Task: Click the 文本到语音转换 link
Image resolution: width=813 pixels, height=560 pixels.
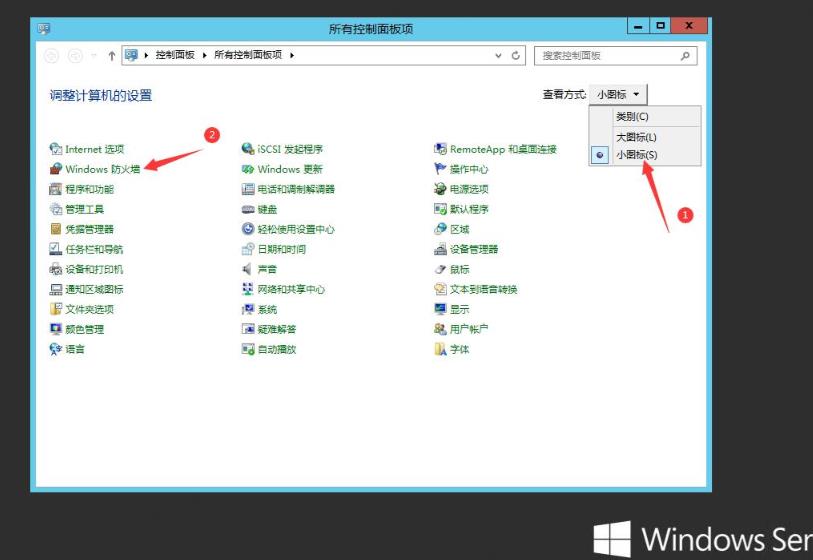Action: click(x=484, y=289)
